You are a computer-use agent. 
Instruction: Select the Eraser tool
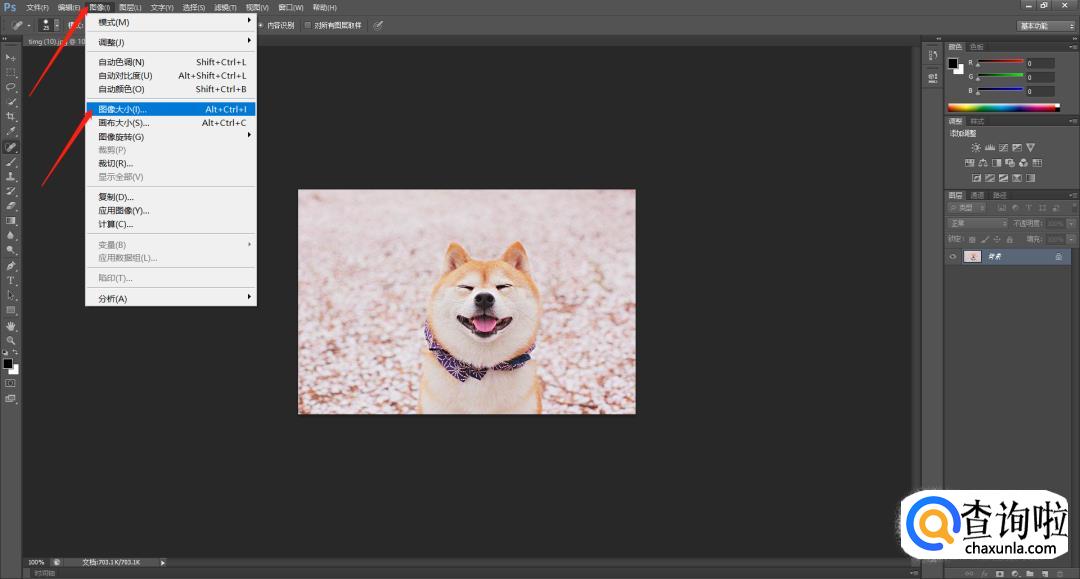point(11,205)
